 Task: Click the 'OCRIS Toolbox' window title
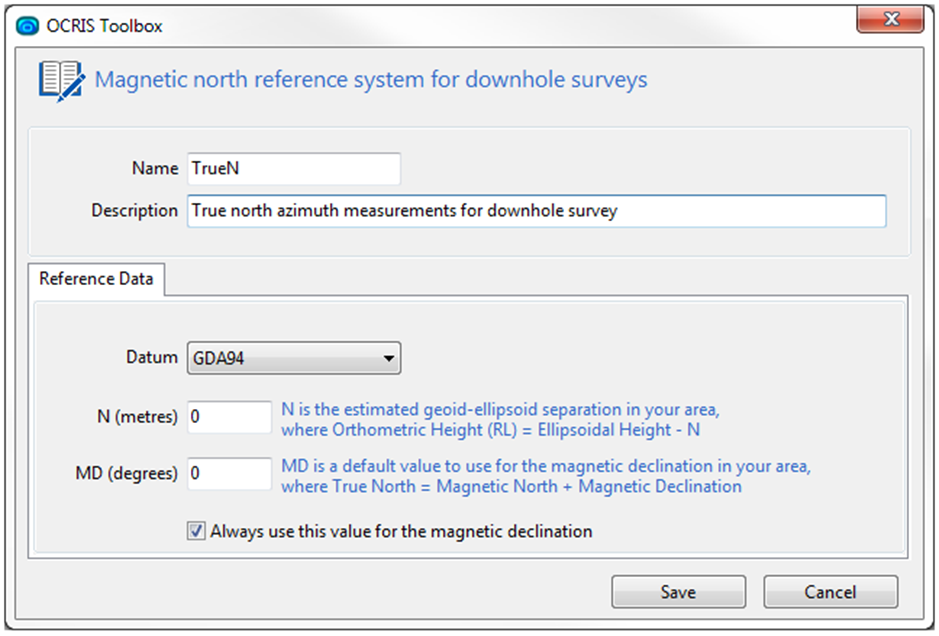point(104,26)
